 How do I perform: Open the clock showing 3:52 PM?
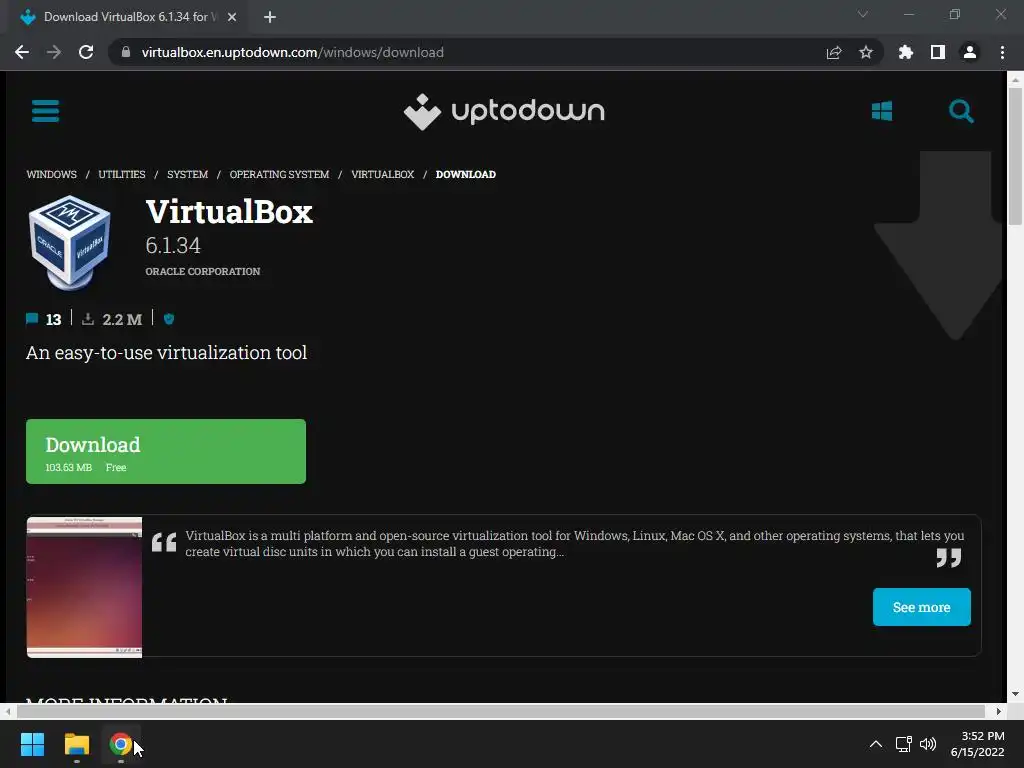tap(977, 744)
